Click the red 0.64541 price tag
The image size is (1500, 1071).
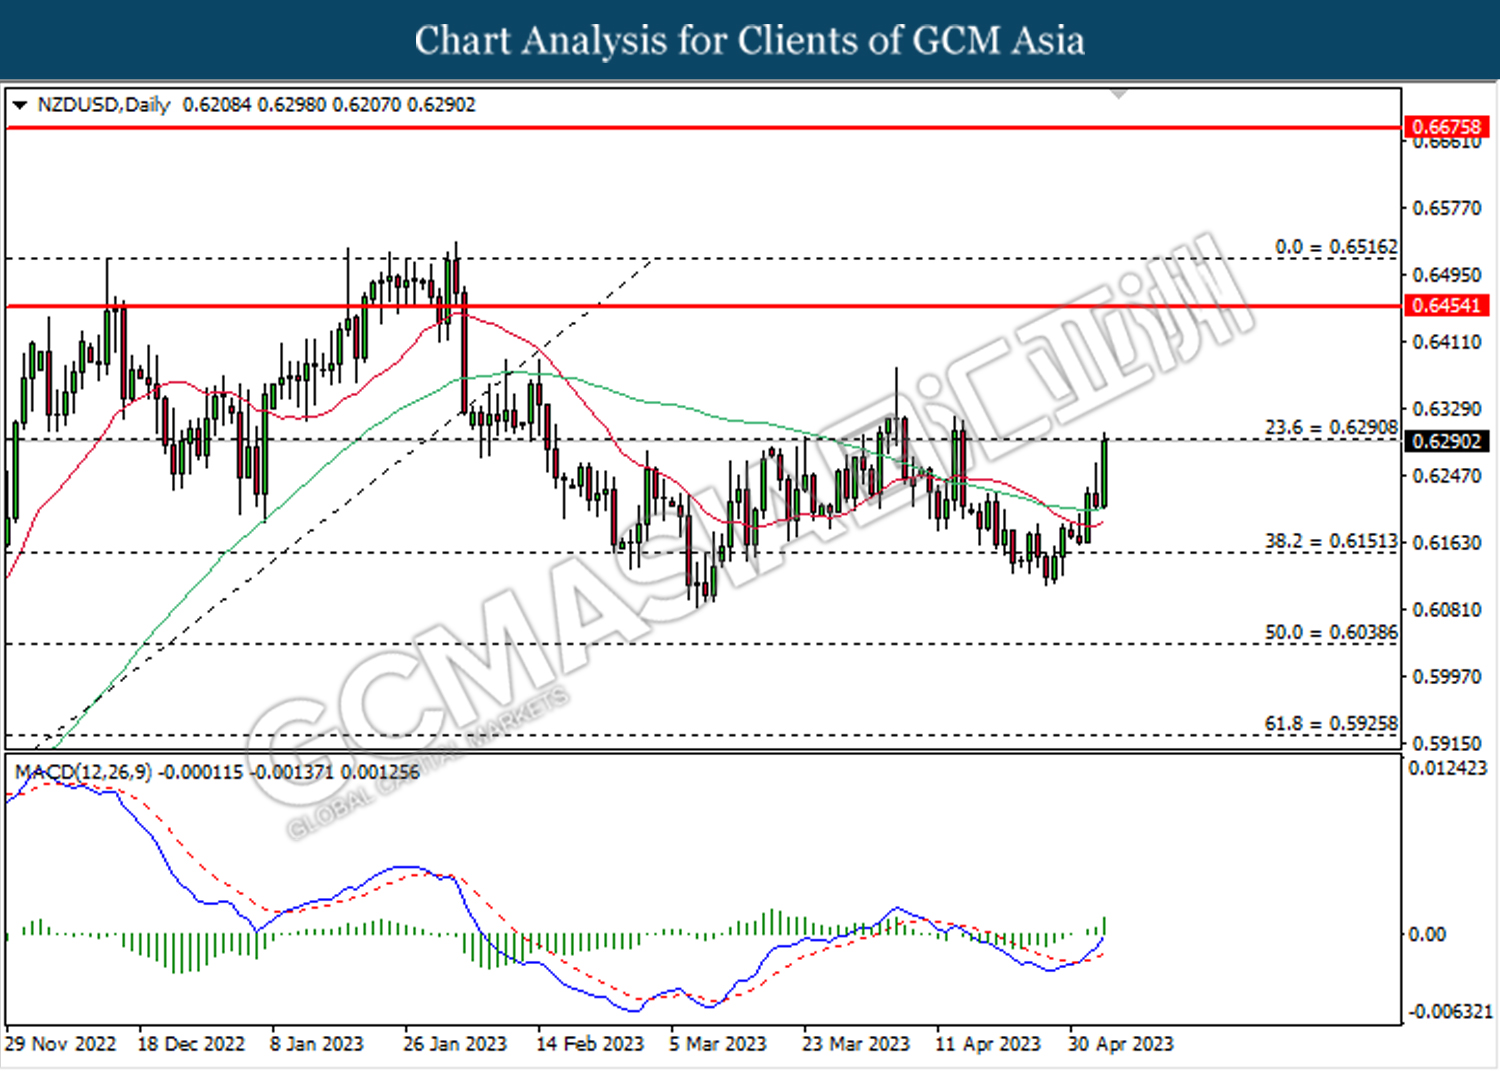coord(1446,305)
